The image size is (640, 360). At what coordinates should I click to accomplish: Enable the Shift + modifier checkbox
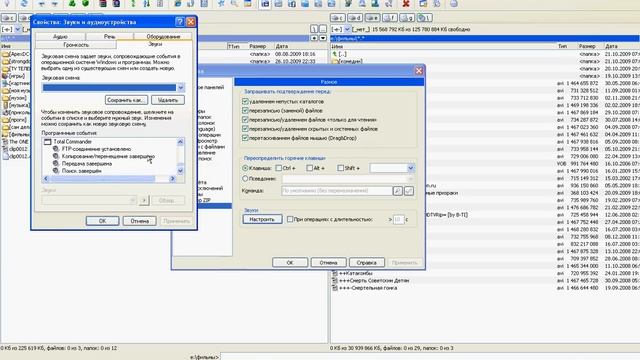pyautogui.click(x=340, y=168)
